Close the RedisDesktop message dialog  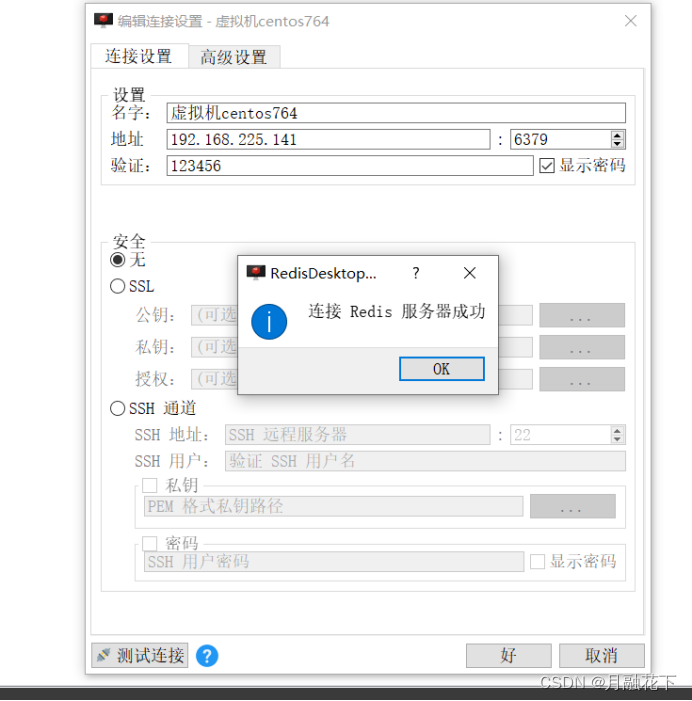(469, 273)
